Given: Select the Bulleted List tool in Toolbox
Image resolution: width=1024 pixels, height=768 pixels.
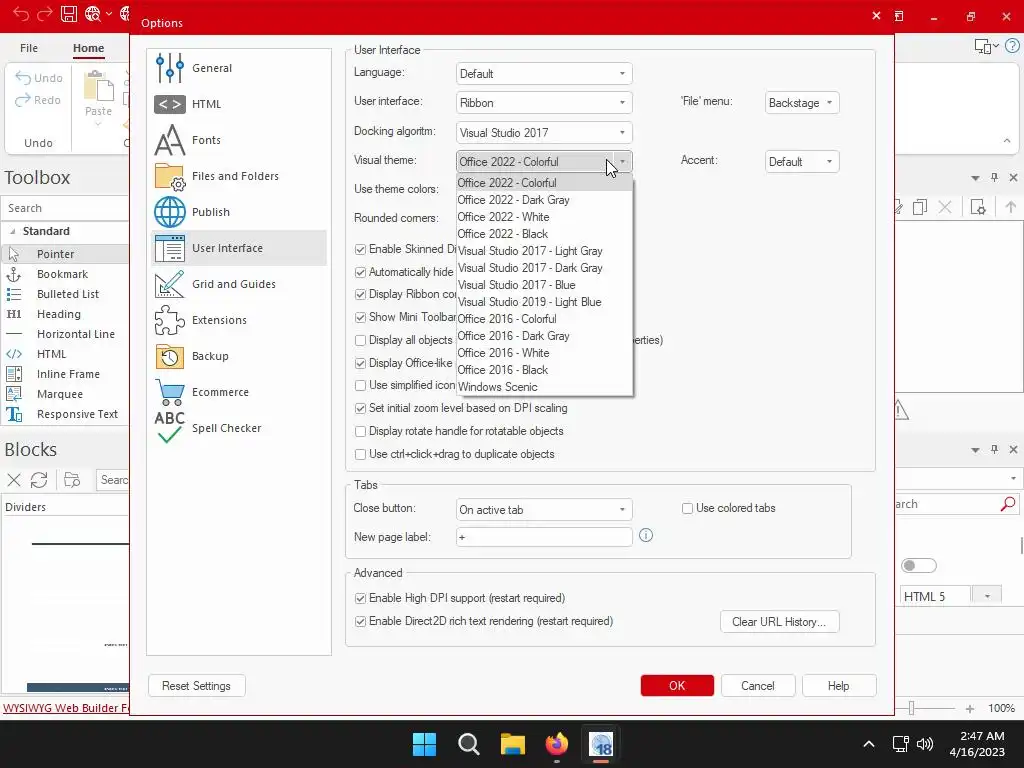Looking at the screenshot, I should click(65, 294).
